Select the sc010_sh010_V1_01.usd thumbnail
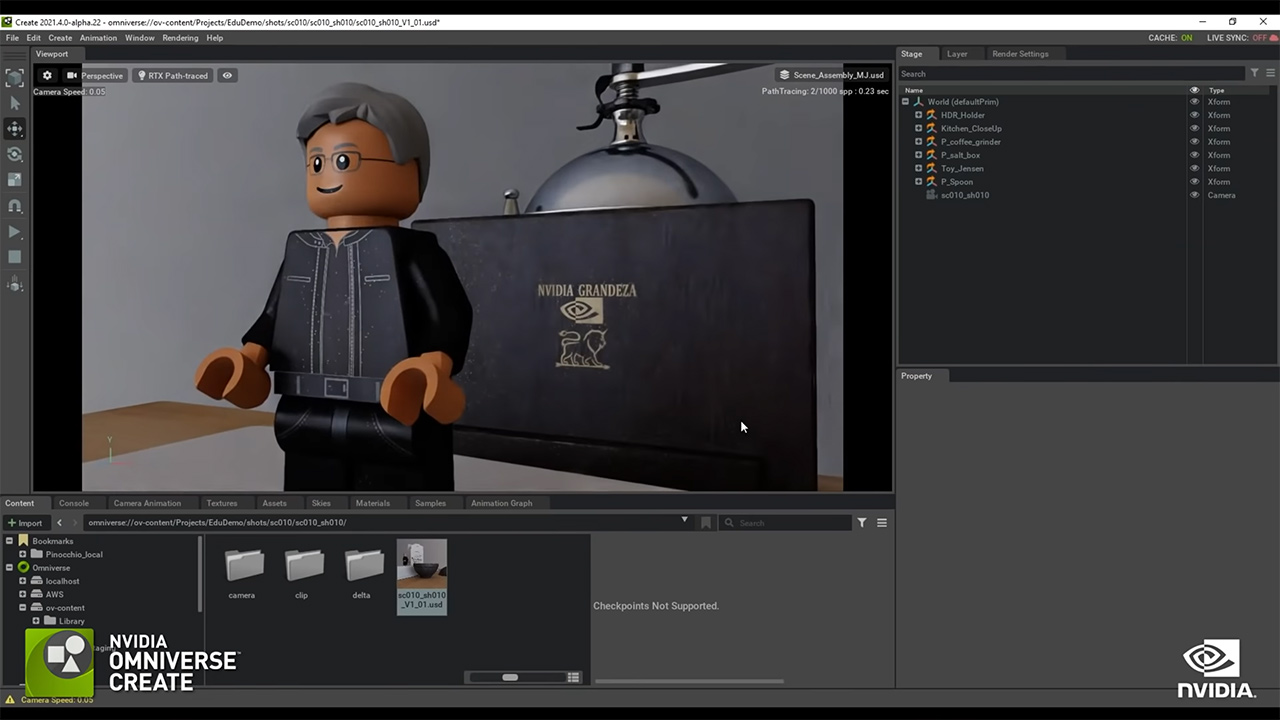The width and height of the screenshot is (1280, 720). (421, 576)
